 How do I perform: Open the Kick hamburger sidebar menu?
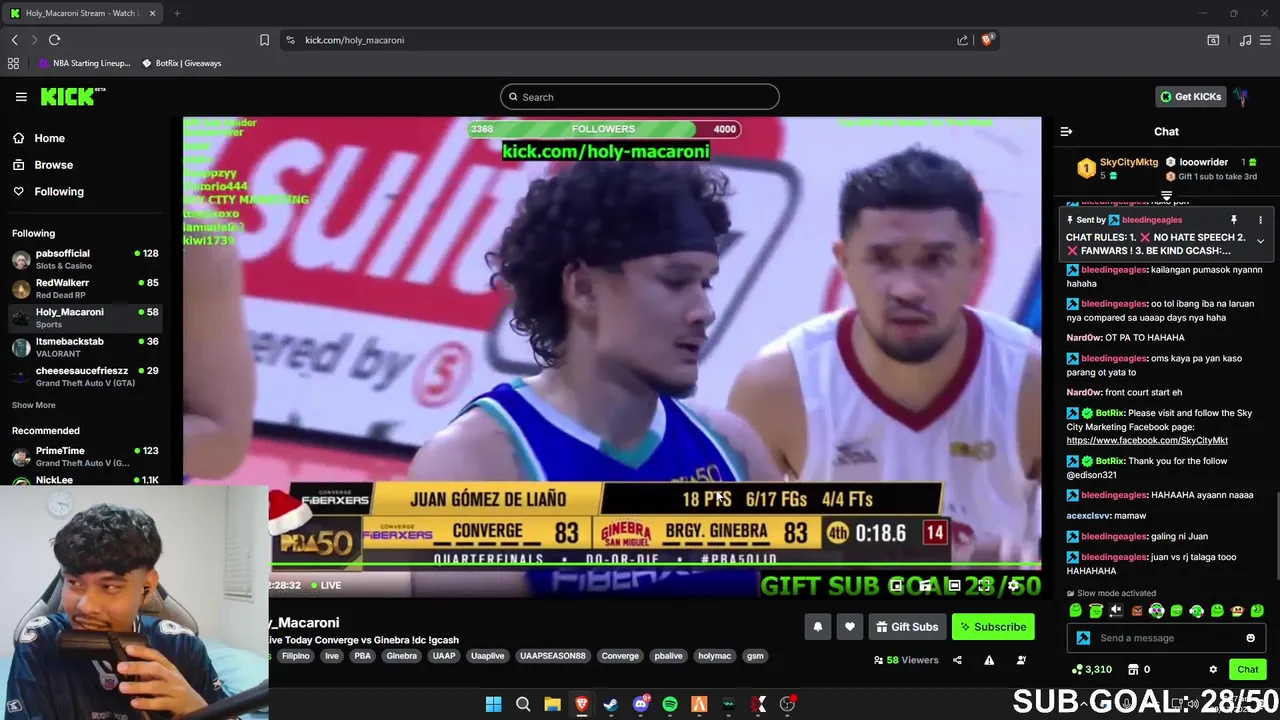click(x=21, y=97)
